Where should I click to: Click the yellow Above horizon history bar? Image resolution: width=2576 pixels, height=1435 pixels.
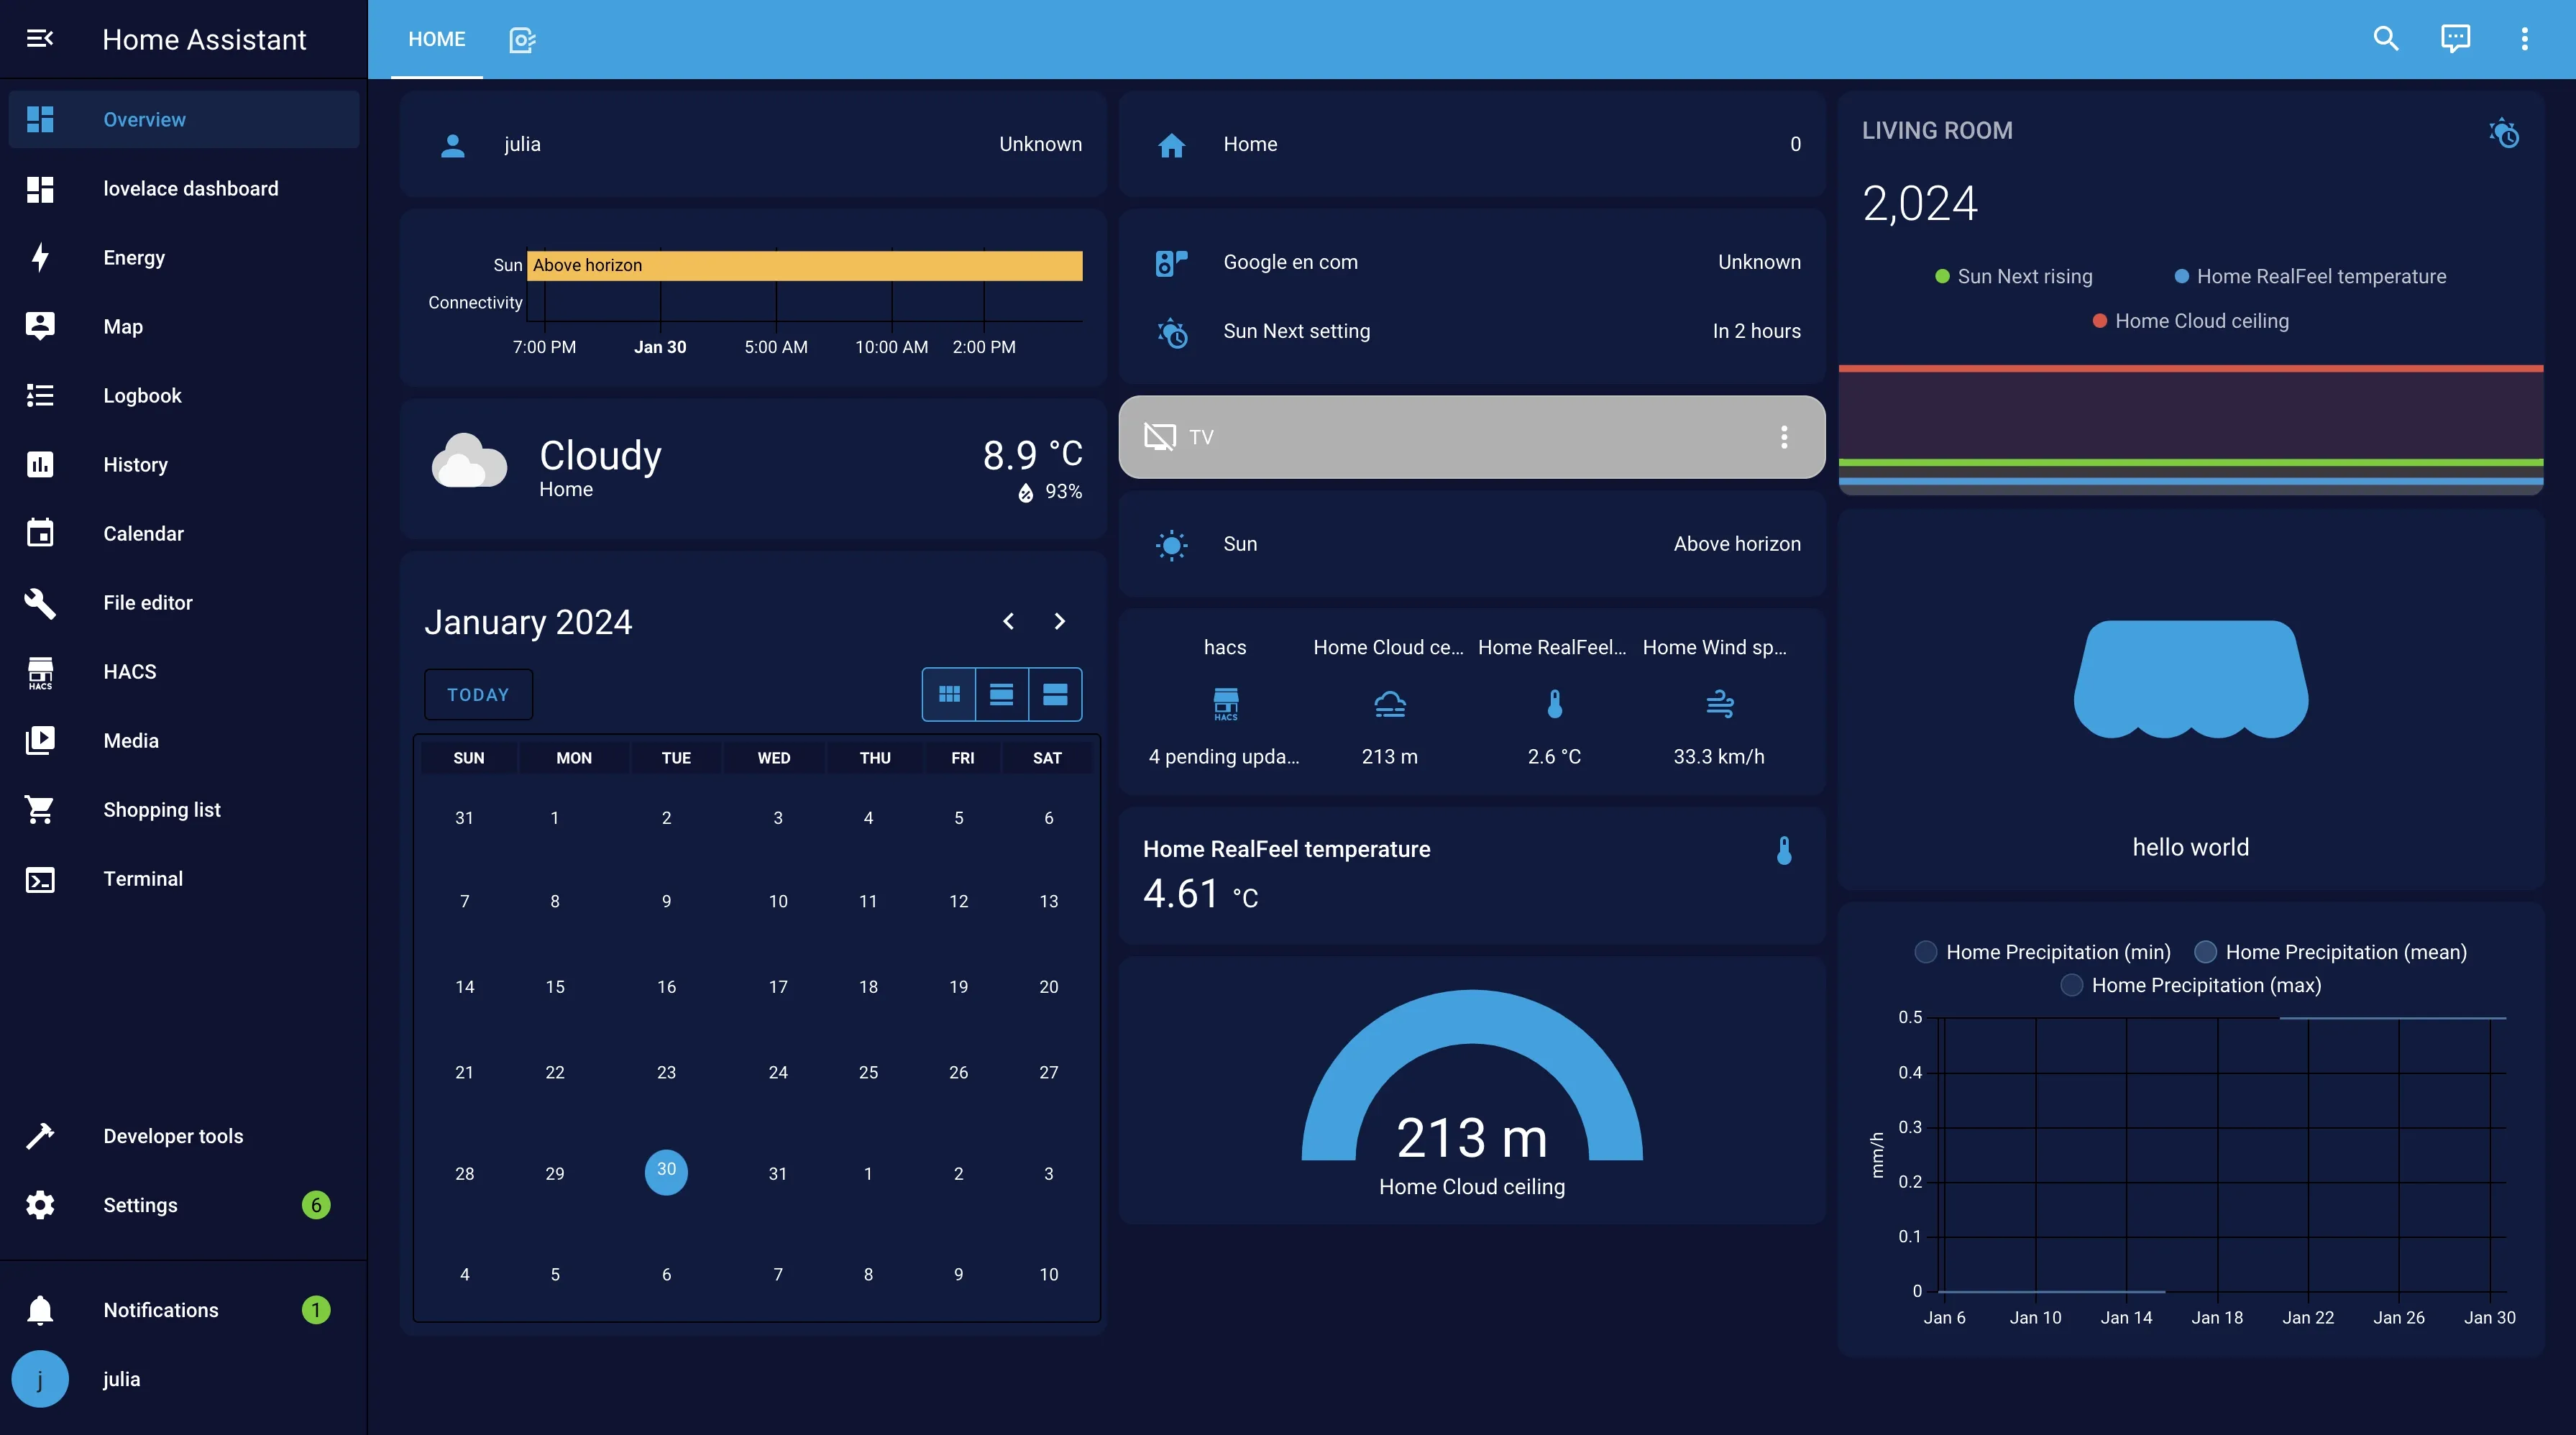[x=805, y=265]
